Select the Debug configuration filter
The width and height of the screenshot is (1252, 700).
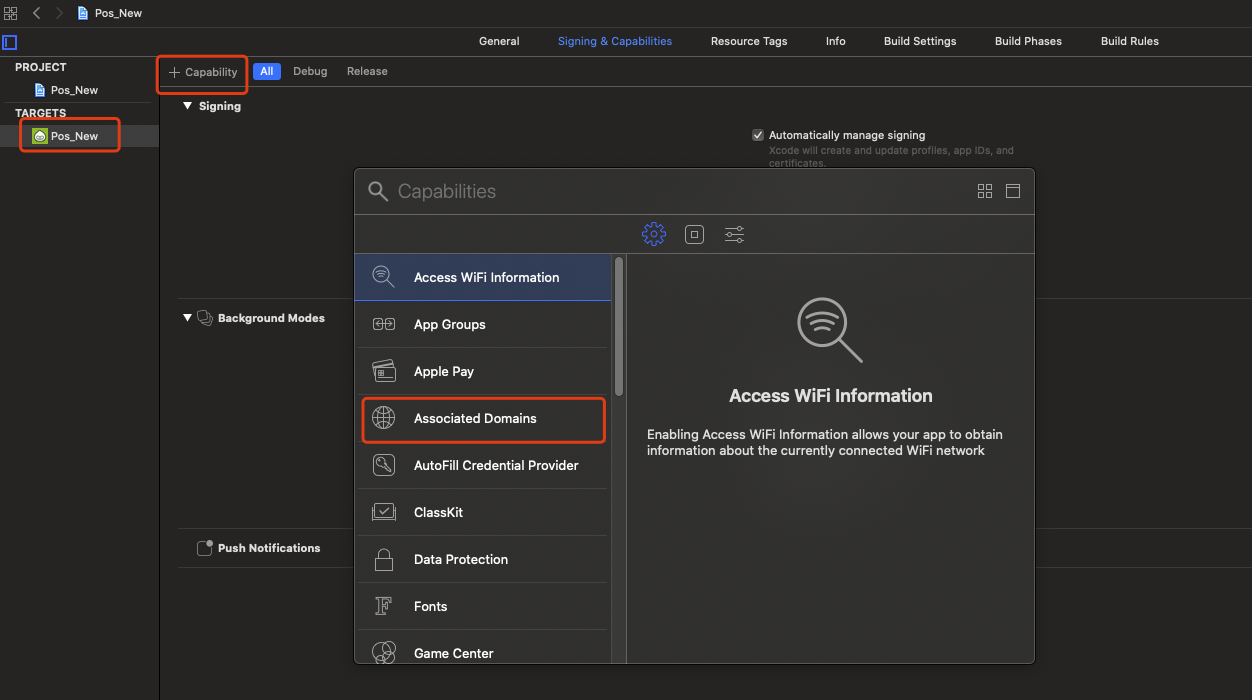(x=310, y=71)
